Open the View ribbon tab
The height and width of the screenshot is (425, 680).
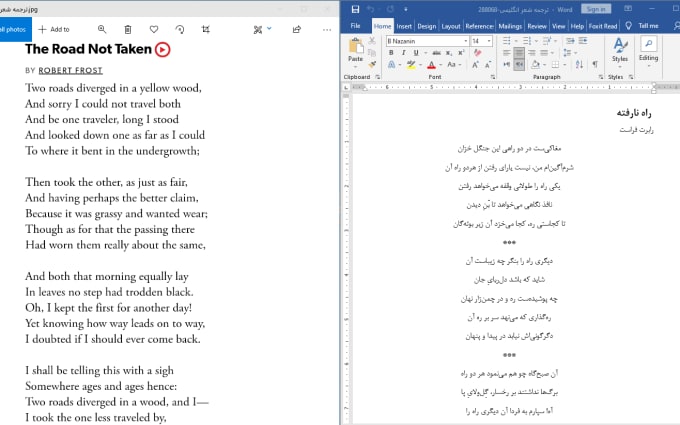[x=559, y=26]
